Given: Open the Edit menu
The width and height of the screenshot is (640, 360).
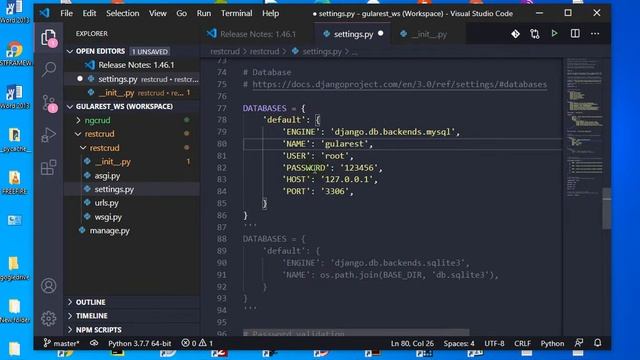Looking at the screenshot, I should coord(89,13).
